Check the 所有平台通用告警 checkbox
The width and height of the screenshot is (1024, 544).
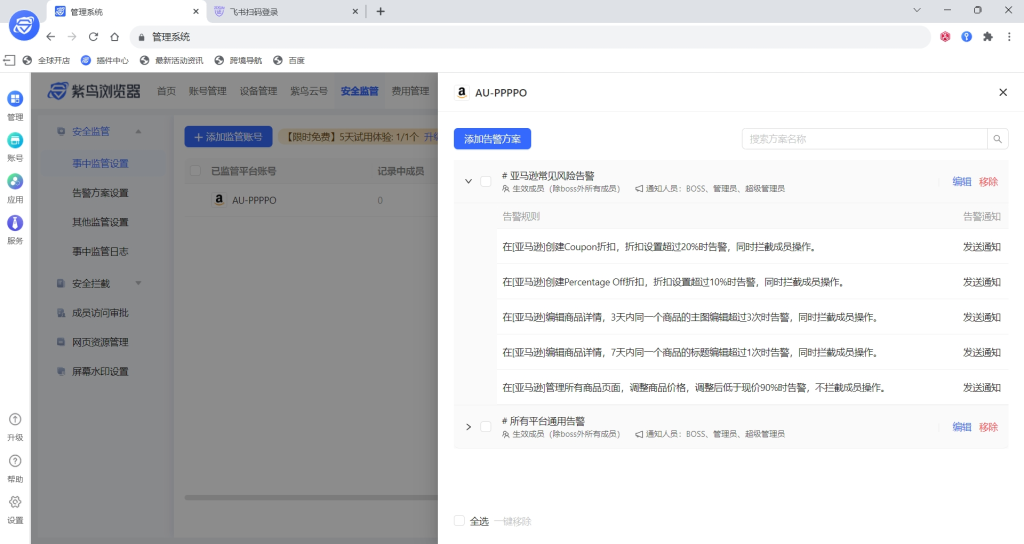pos(486,427)
